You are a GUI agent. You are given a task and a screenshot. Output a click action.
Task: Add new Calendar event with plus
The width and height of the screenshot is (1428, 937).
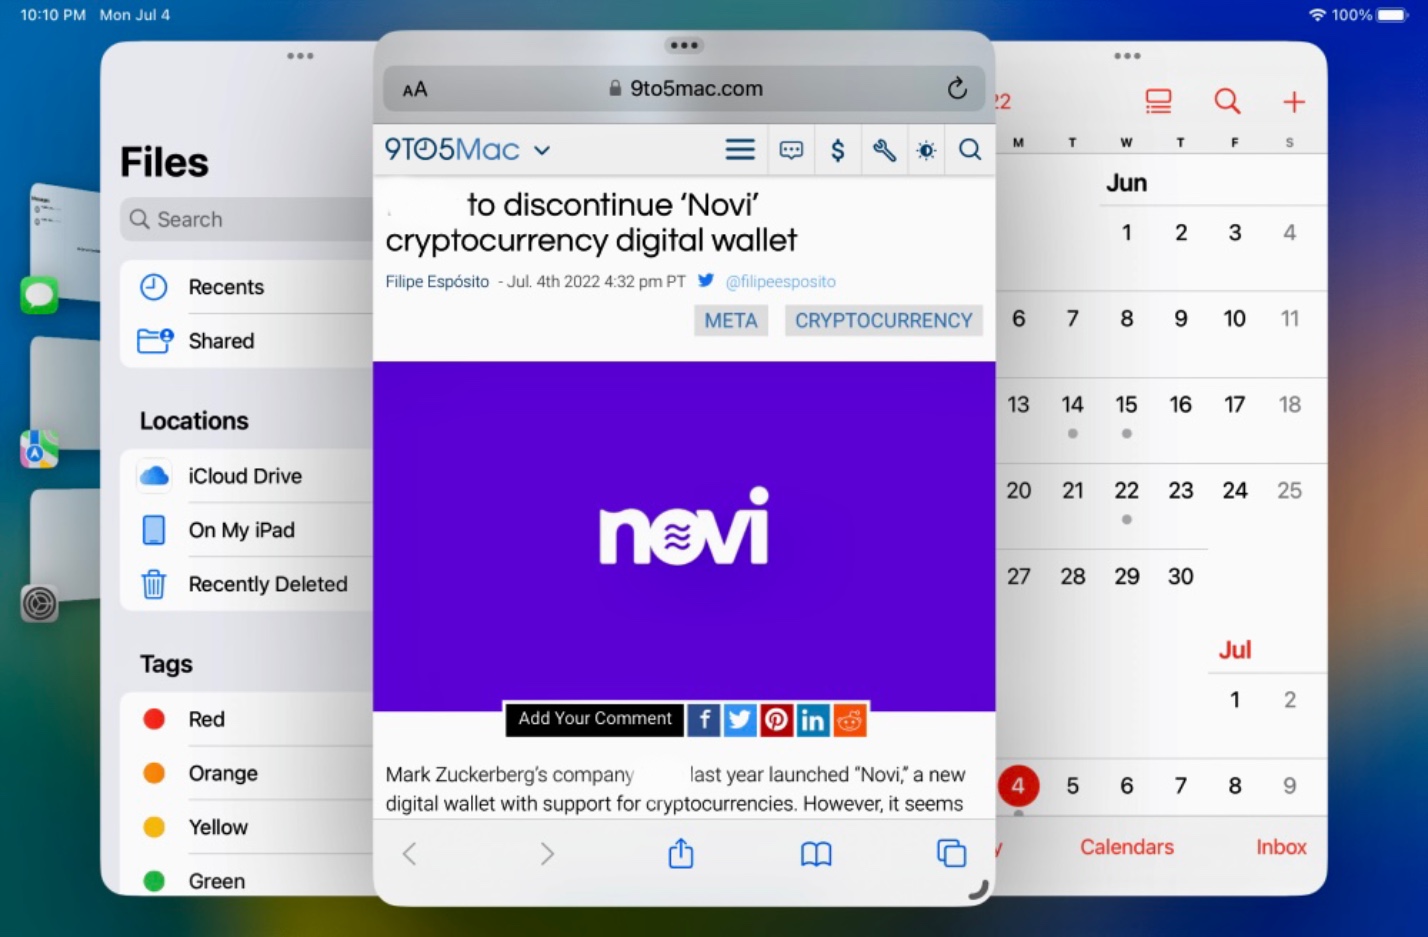(1294, 101)
